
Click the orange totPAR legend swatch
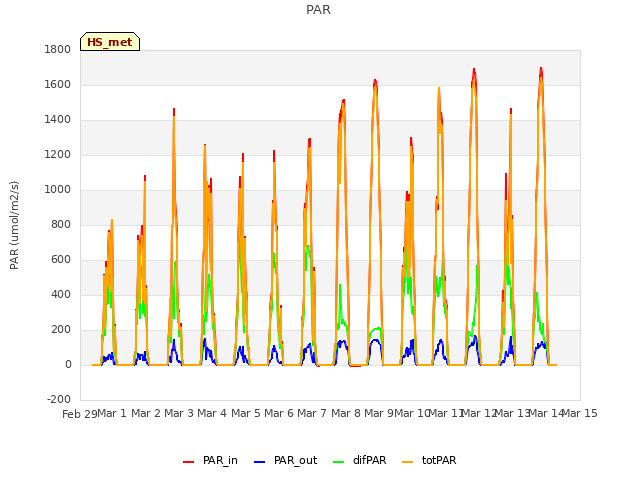[x=407, y=462]
